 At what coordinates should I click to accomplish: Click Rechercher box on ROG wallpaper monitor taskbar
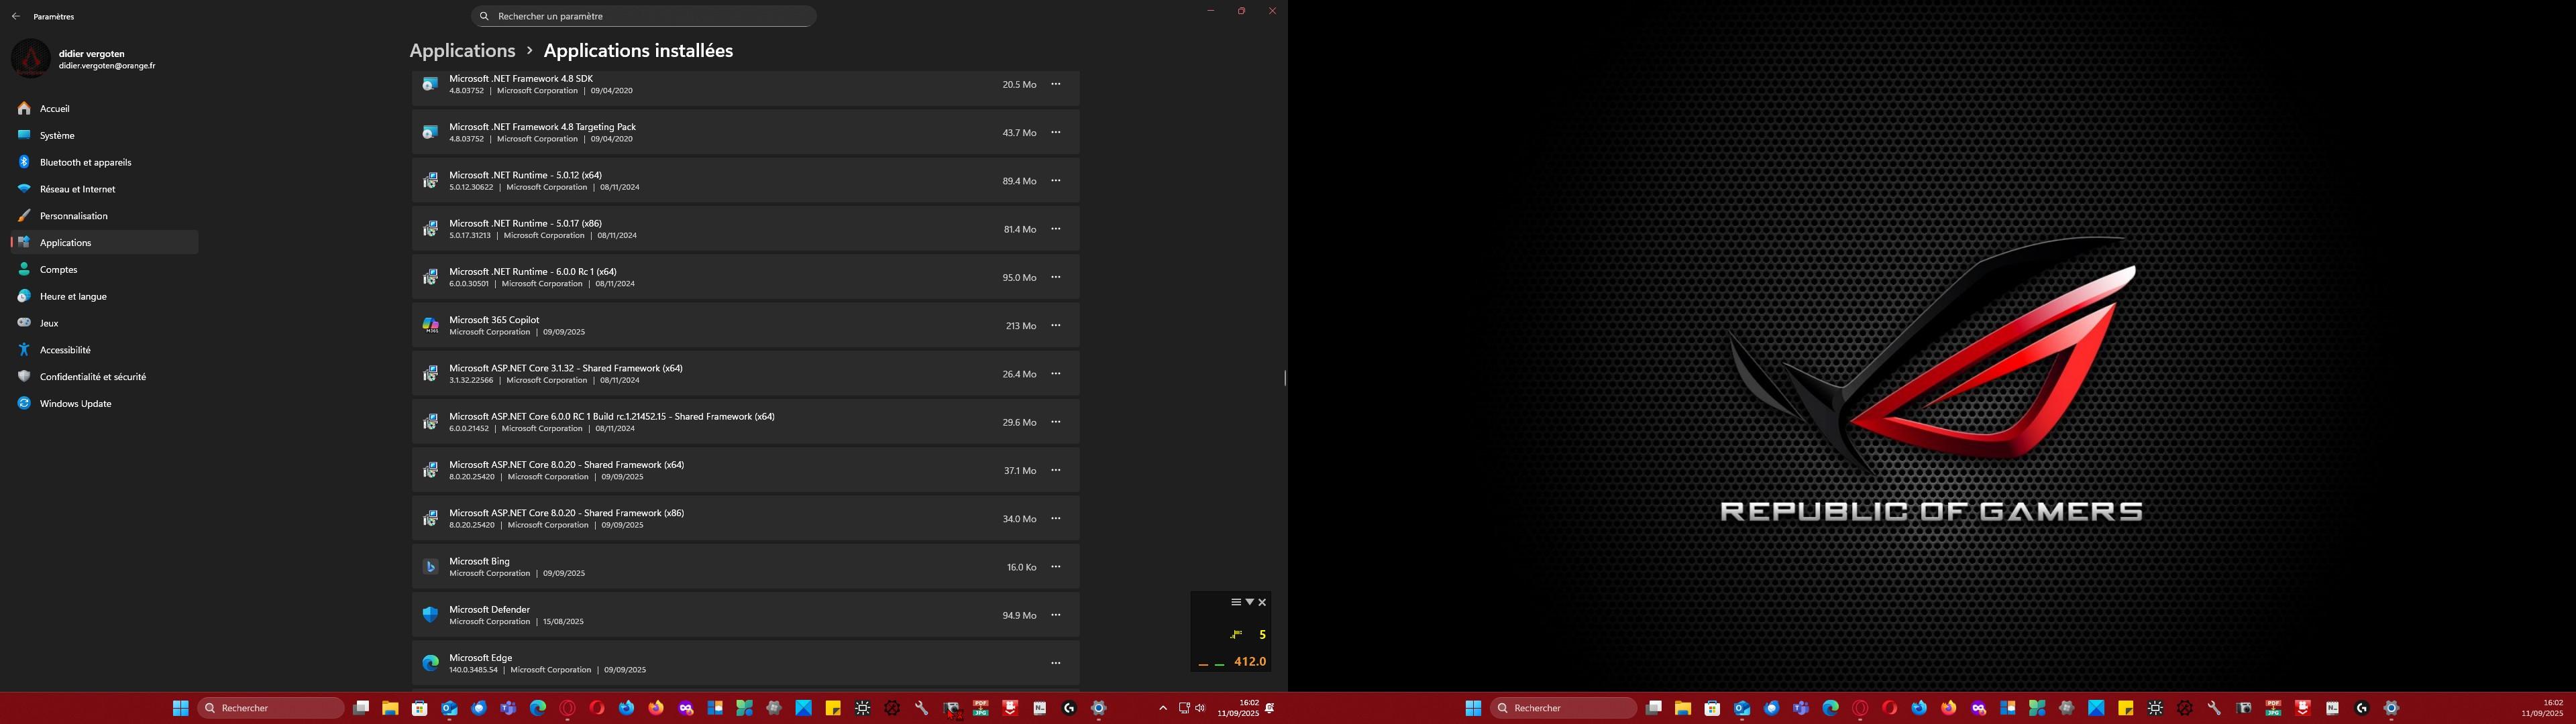[1564, 708]
